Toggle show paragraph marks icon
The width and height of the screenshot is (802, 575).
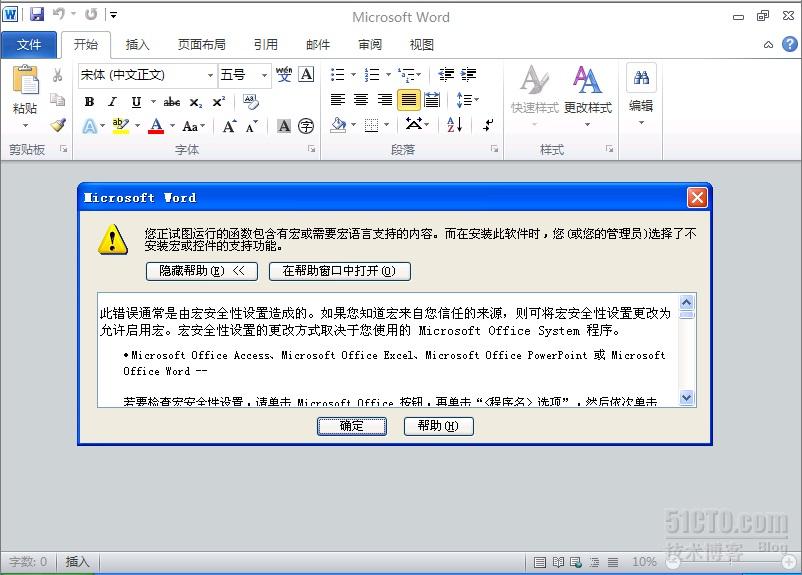(488, 124)
